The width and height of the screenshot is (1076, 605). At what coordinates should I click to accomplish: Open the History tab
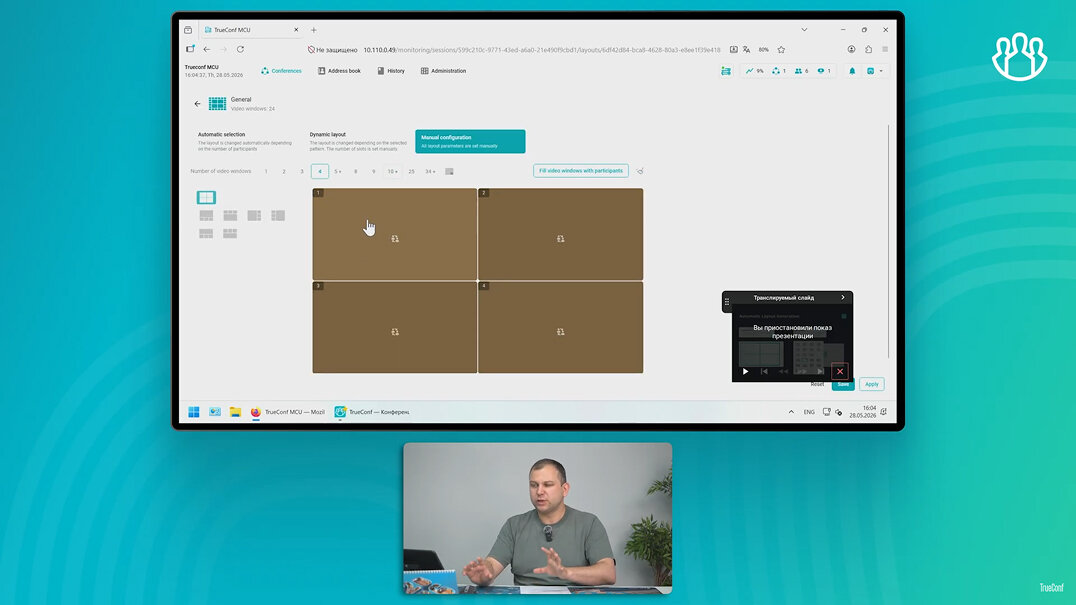point(391,71)
